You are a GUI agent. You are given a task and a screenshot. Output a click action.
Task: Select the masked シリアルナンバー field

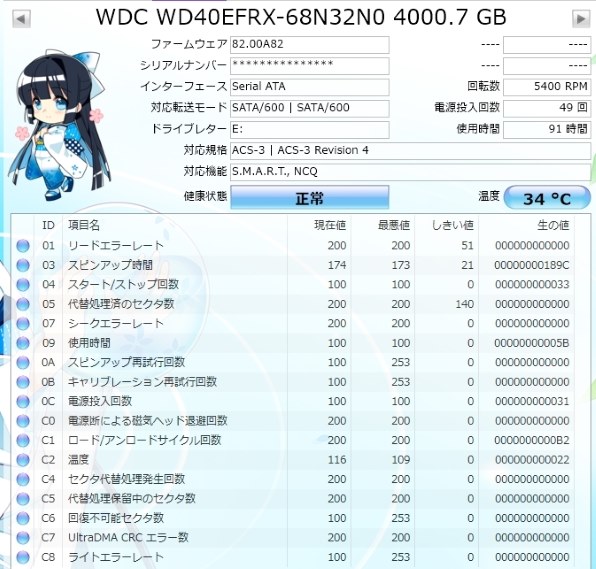click(x=309, y=66)
